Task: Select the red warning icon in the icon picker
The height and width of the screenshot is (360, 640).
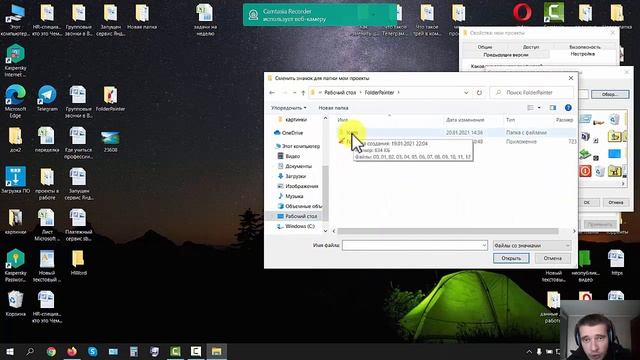Action: pyautogui.click(x=585, y=171)
